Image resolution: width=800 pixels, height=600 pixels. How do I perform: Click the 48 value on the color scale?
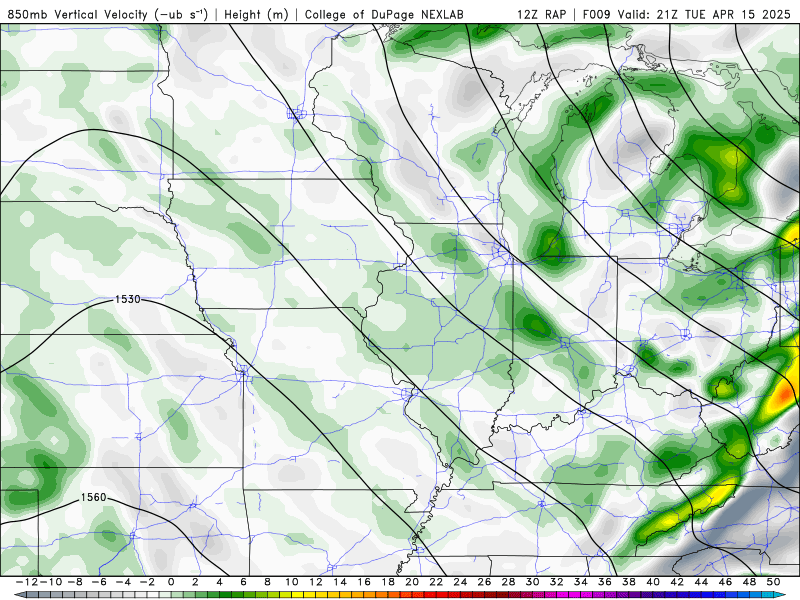[x=749, y=582]
